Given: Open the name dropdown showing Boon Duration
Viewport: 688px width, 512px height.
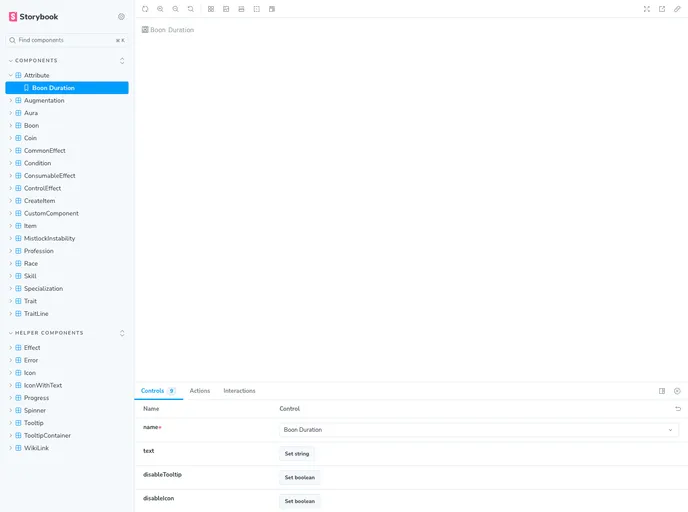Looking at the screenshot, I should [x=479, y=430].
